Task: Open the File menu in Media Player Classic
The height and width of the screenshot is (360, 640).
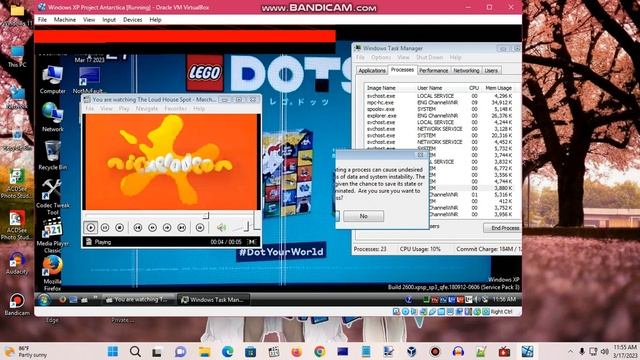Action: 90,109
